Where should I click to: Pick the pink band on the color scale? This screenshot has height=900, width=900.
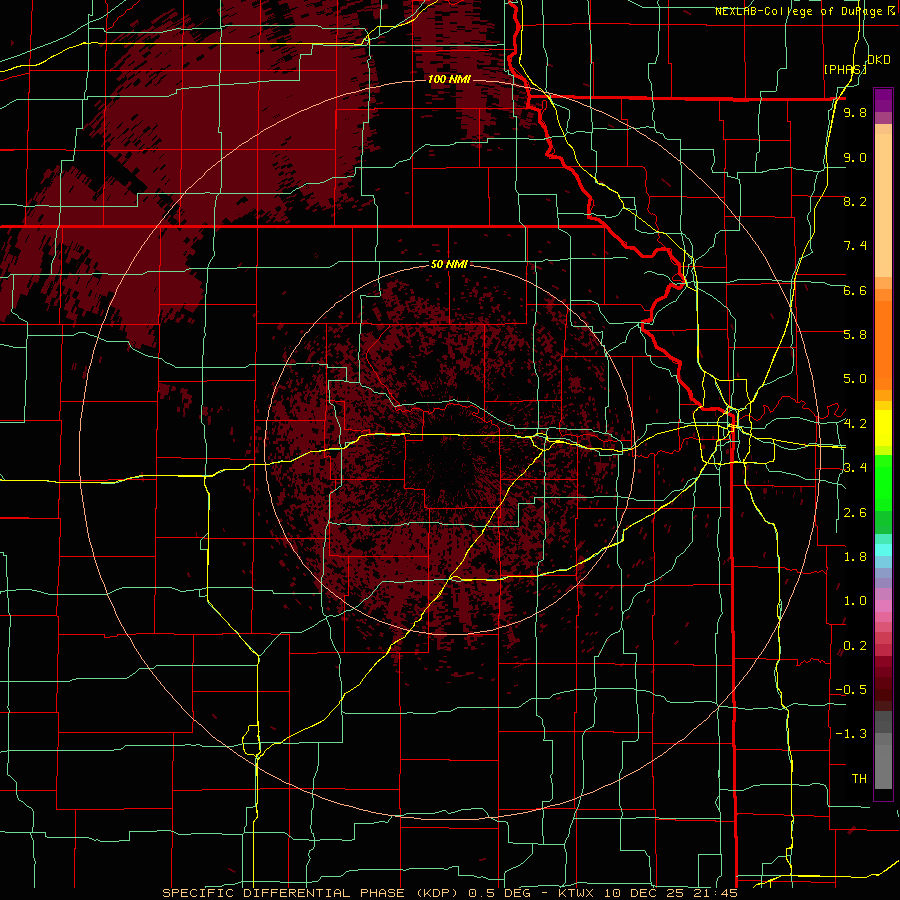(883, 605)
